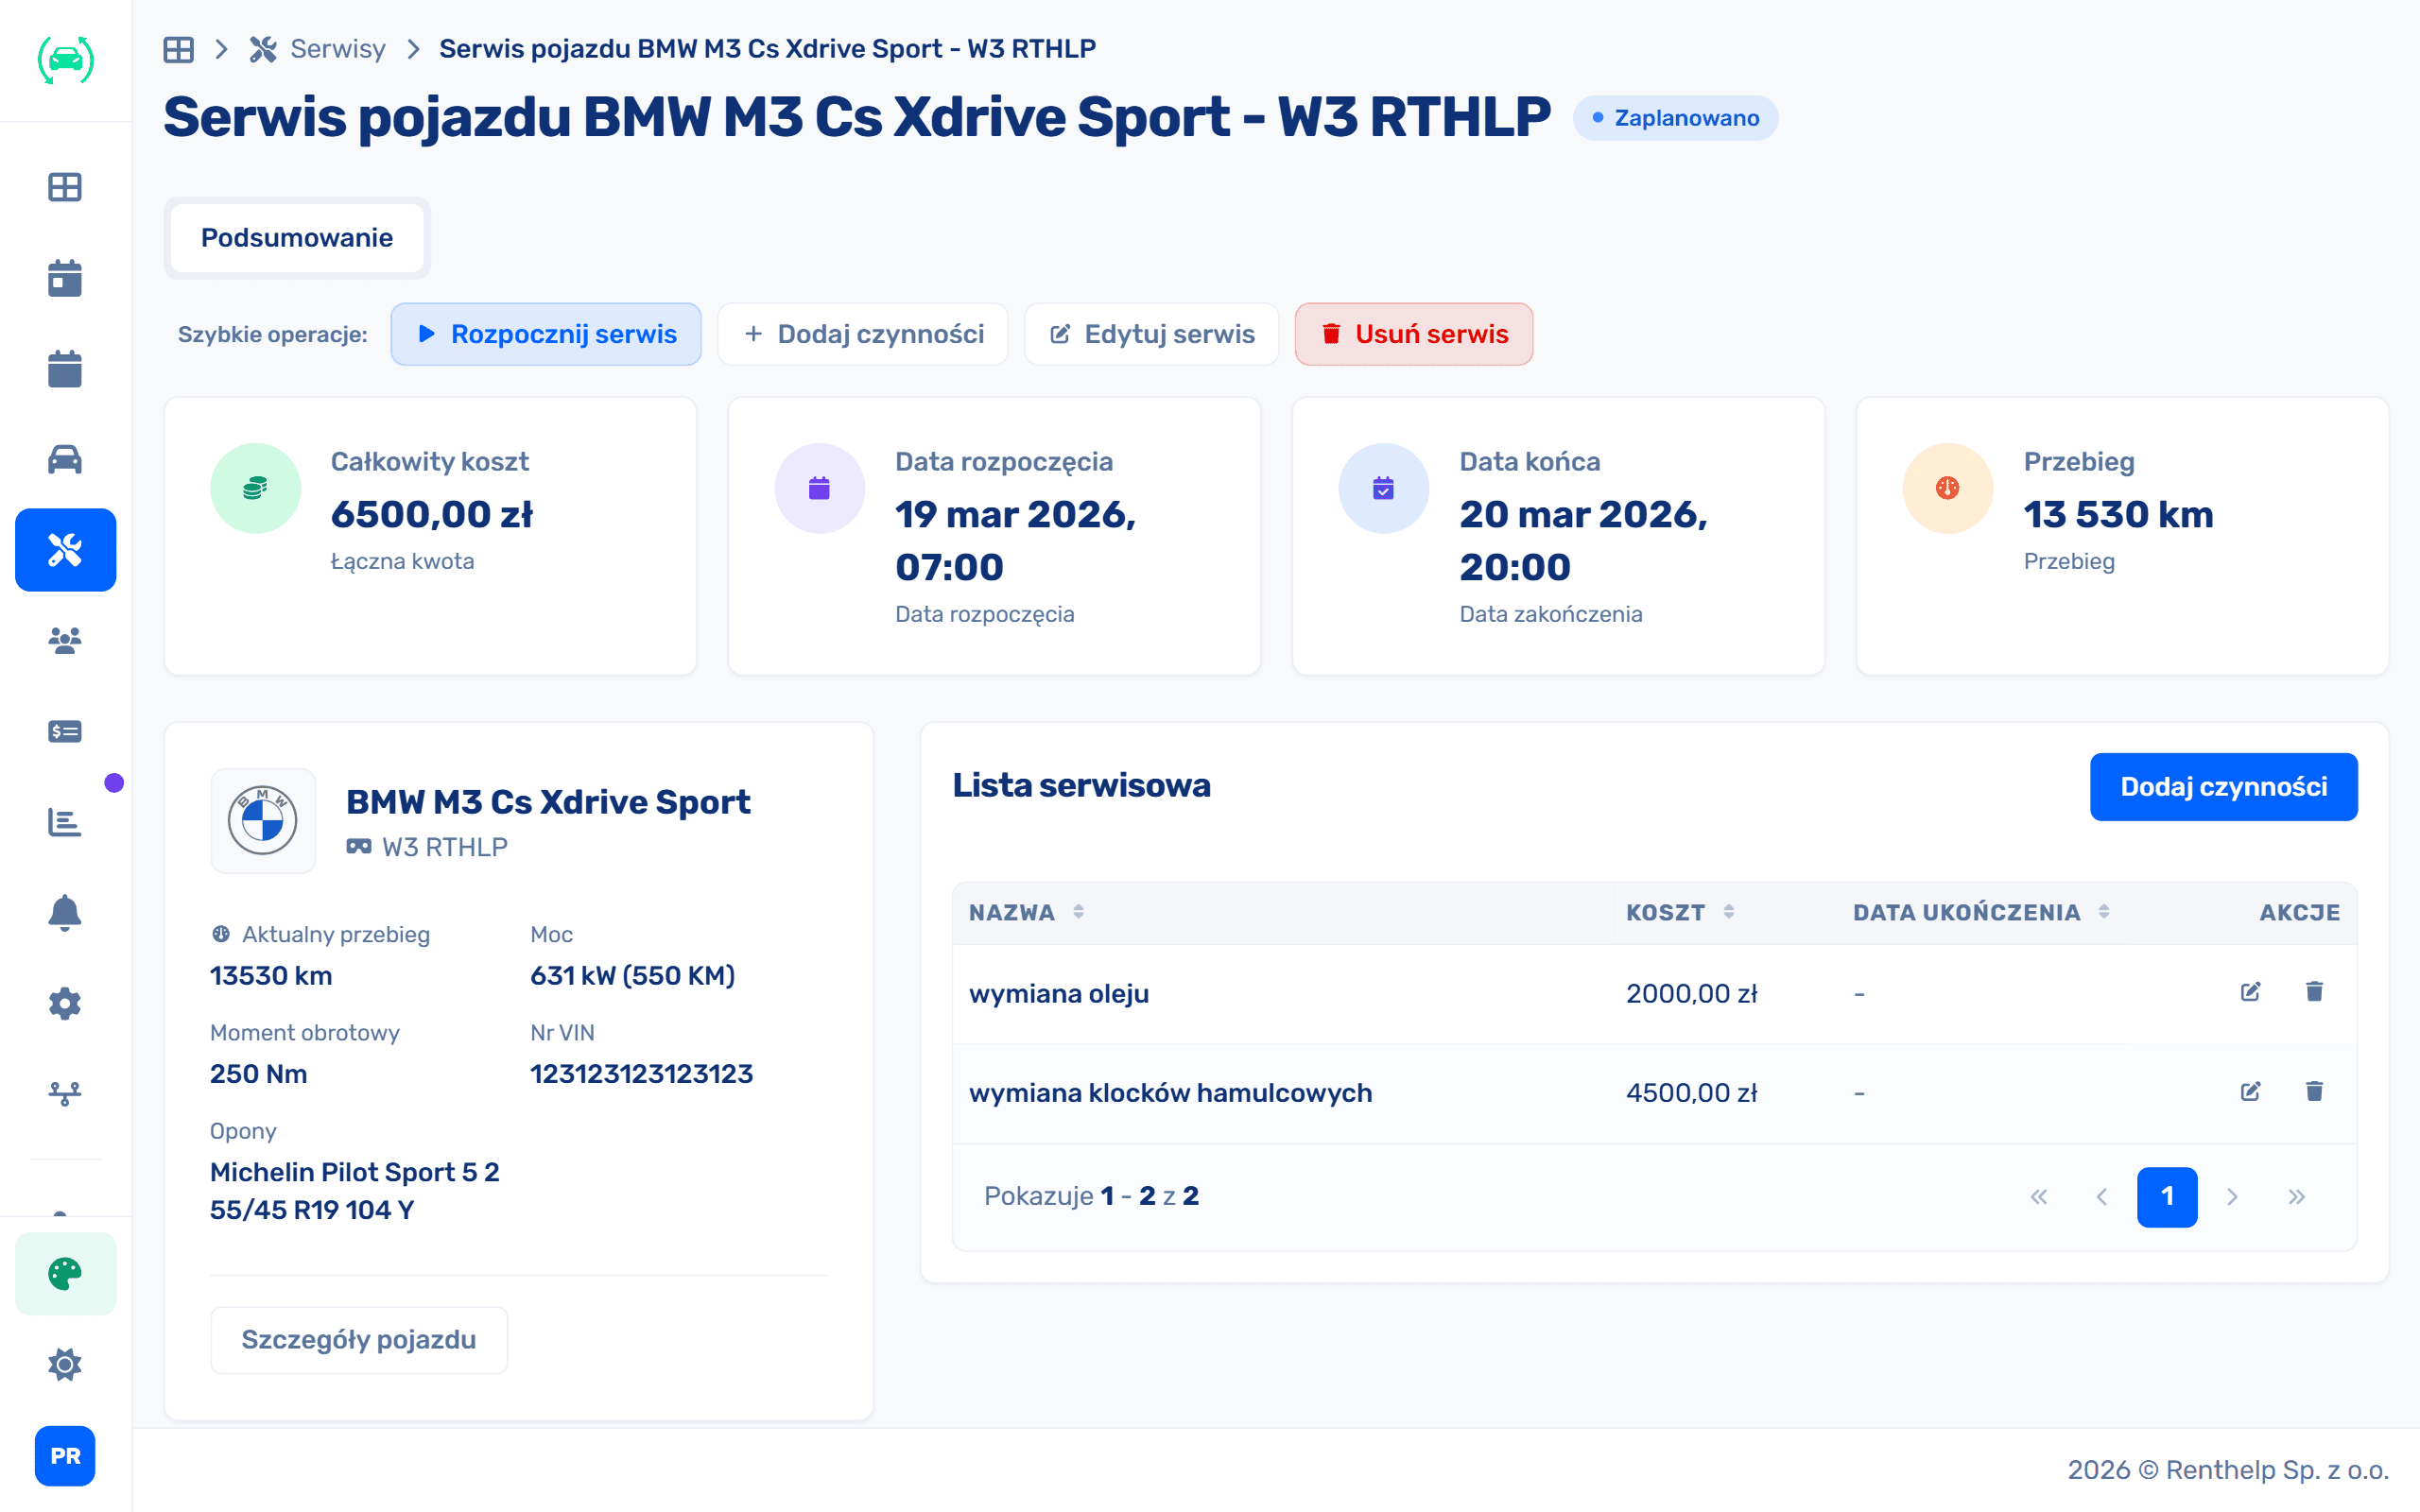Click the purple calendar icon on Data rozpoczęcia card

pyautogui.click(x=819, y=488)
